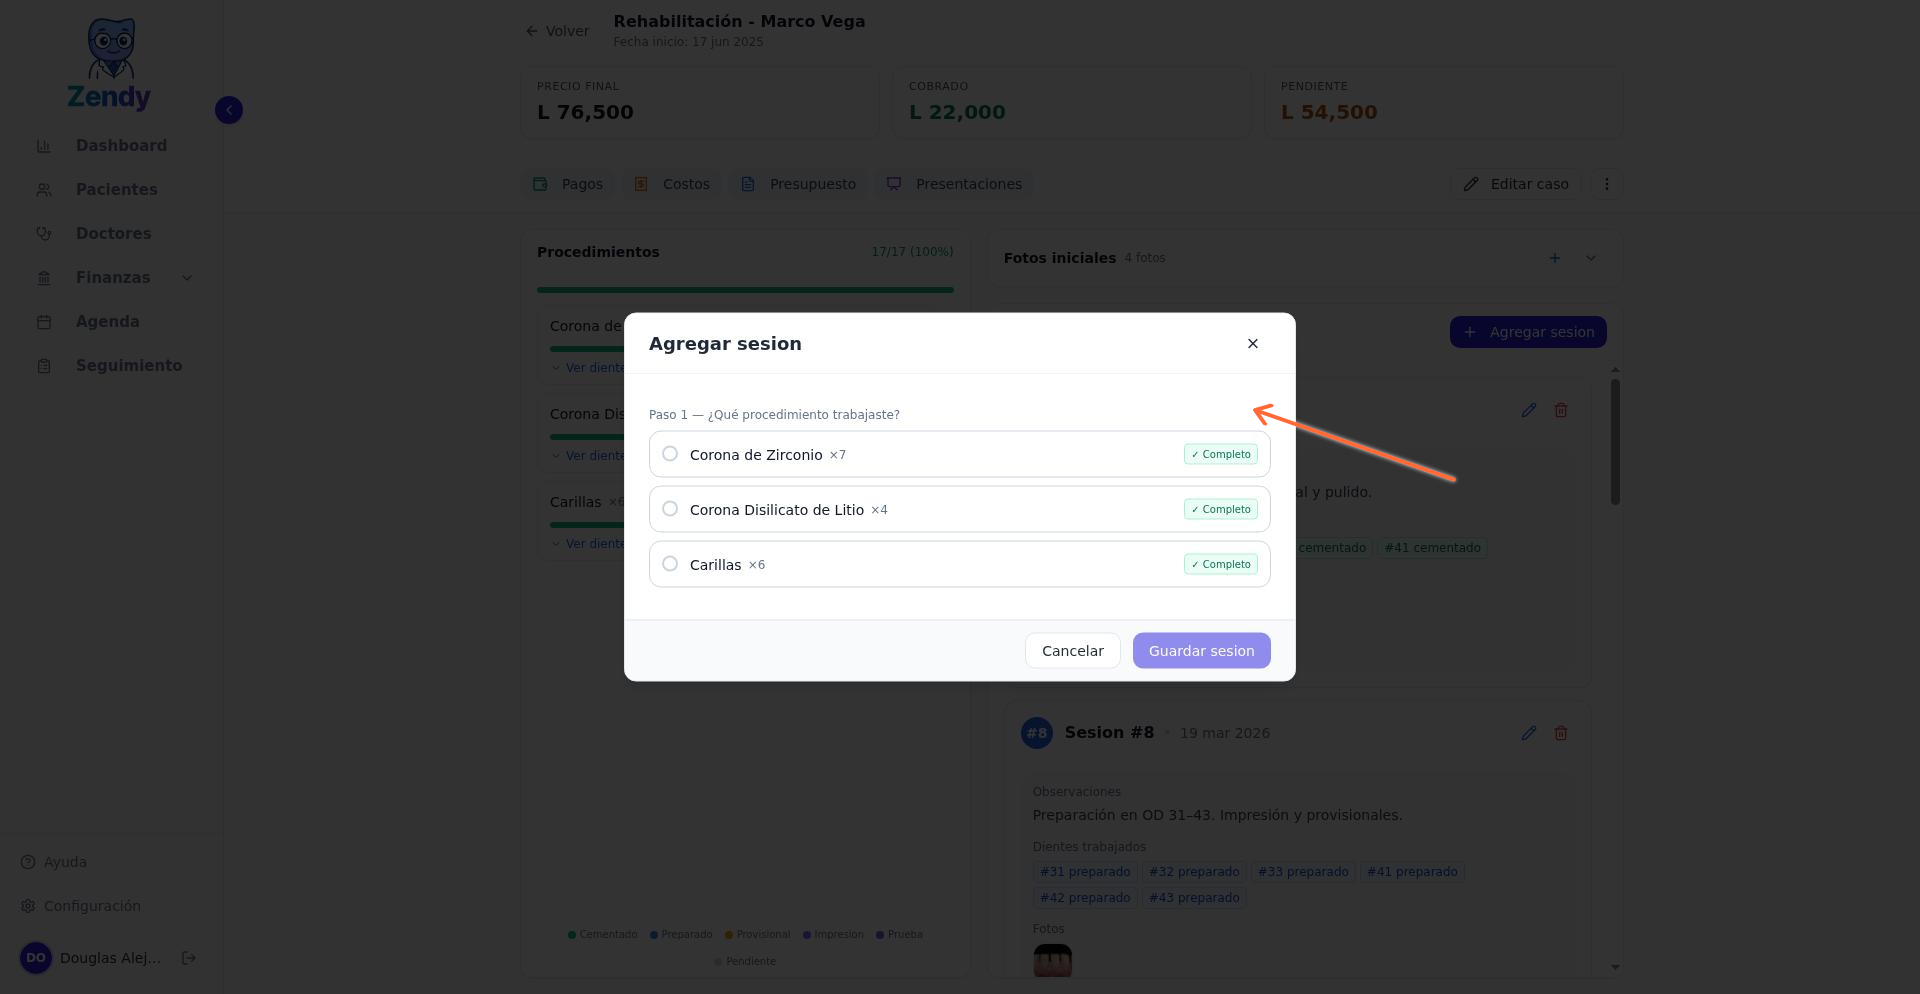
Task: Click the plus icon in Fotos iniciales
Action: (1554, 258)
